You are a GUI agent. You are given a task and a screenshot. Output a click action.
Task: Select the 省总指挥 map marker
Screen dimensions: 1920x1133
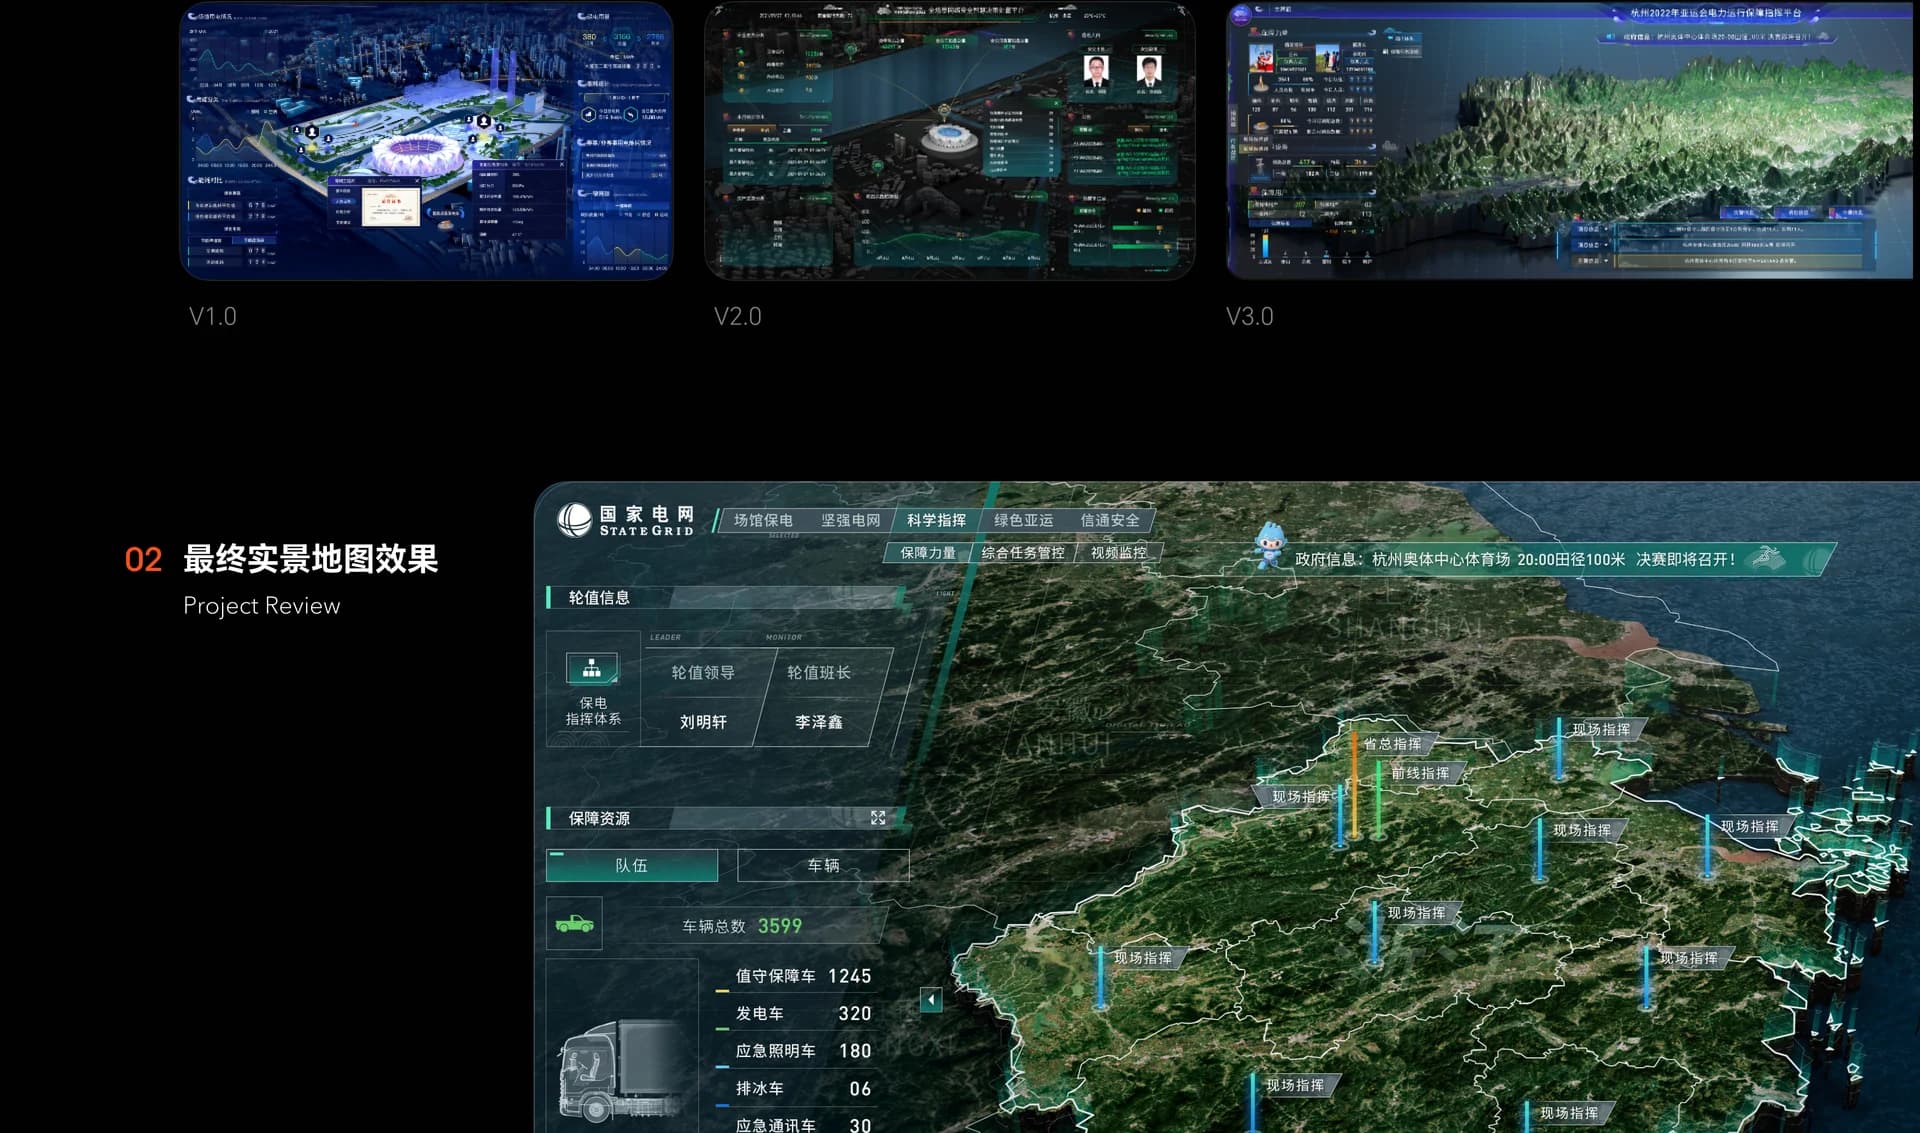(x=1392, y=744)
